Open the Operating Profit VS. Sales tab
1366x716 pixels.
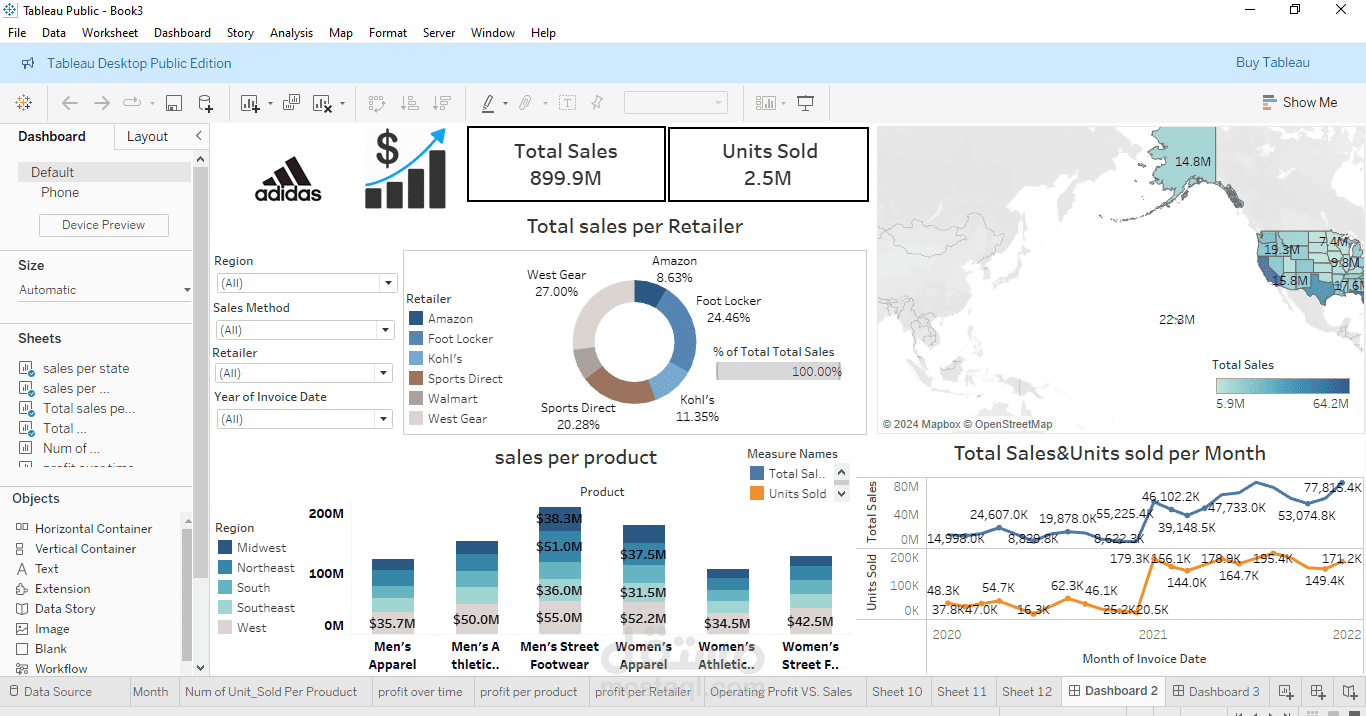click(781, 691)
